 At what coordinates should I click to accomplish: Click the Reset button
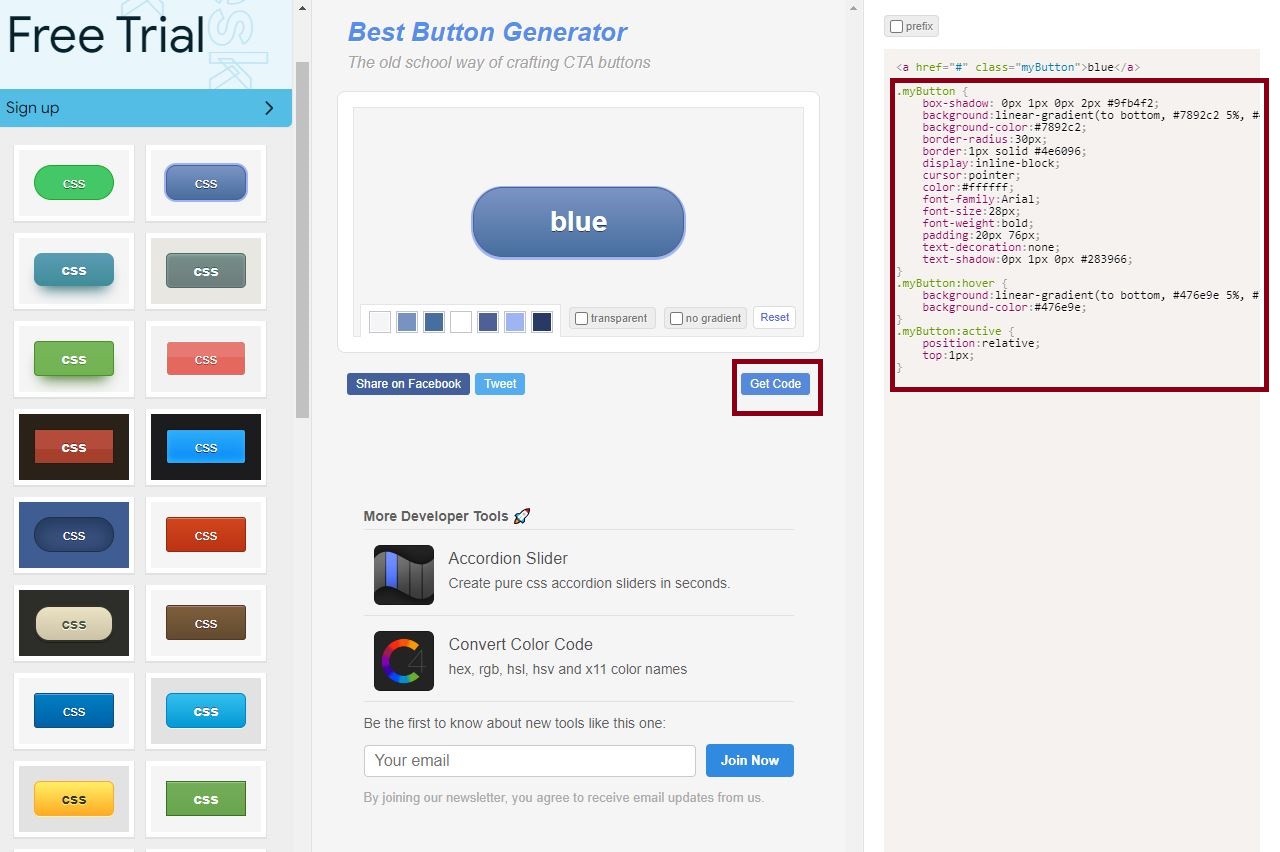(775, 317)
